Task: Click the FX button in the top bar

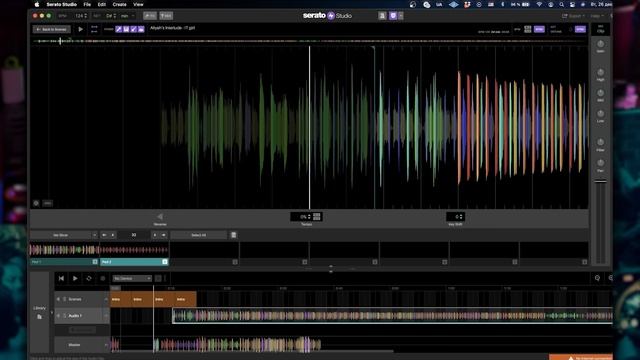Action: click(x=150, y=16)
